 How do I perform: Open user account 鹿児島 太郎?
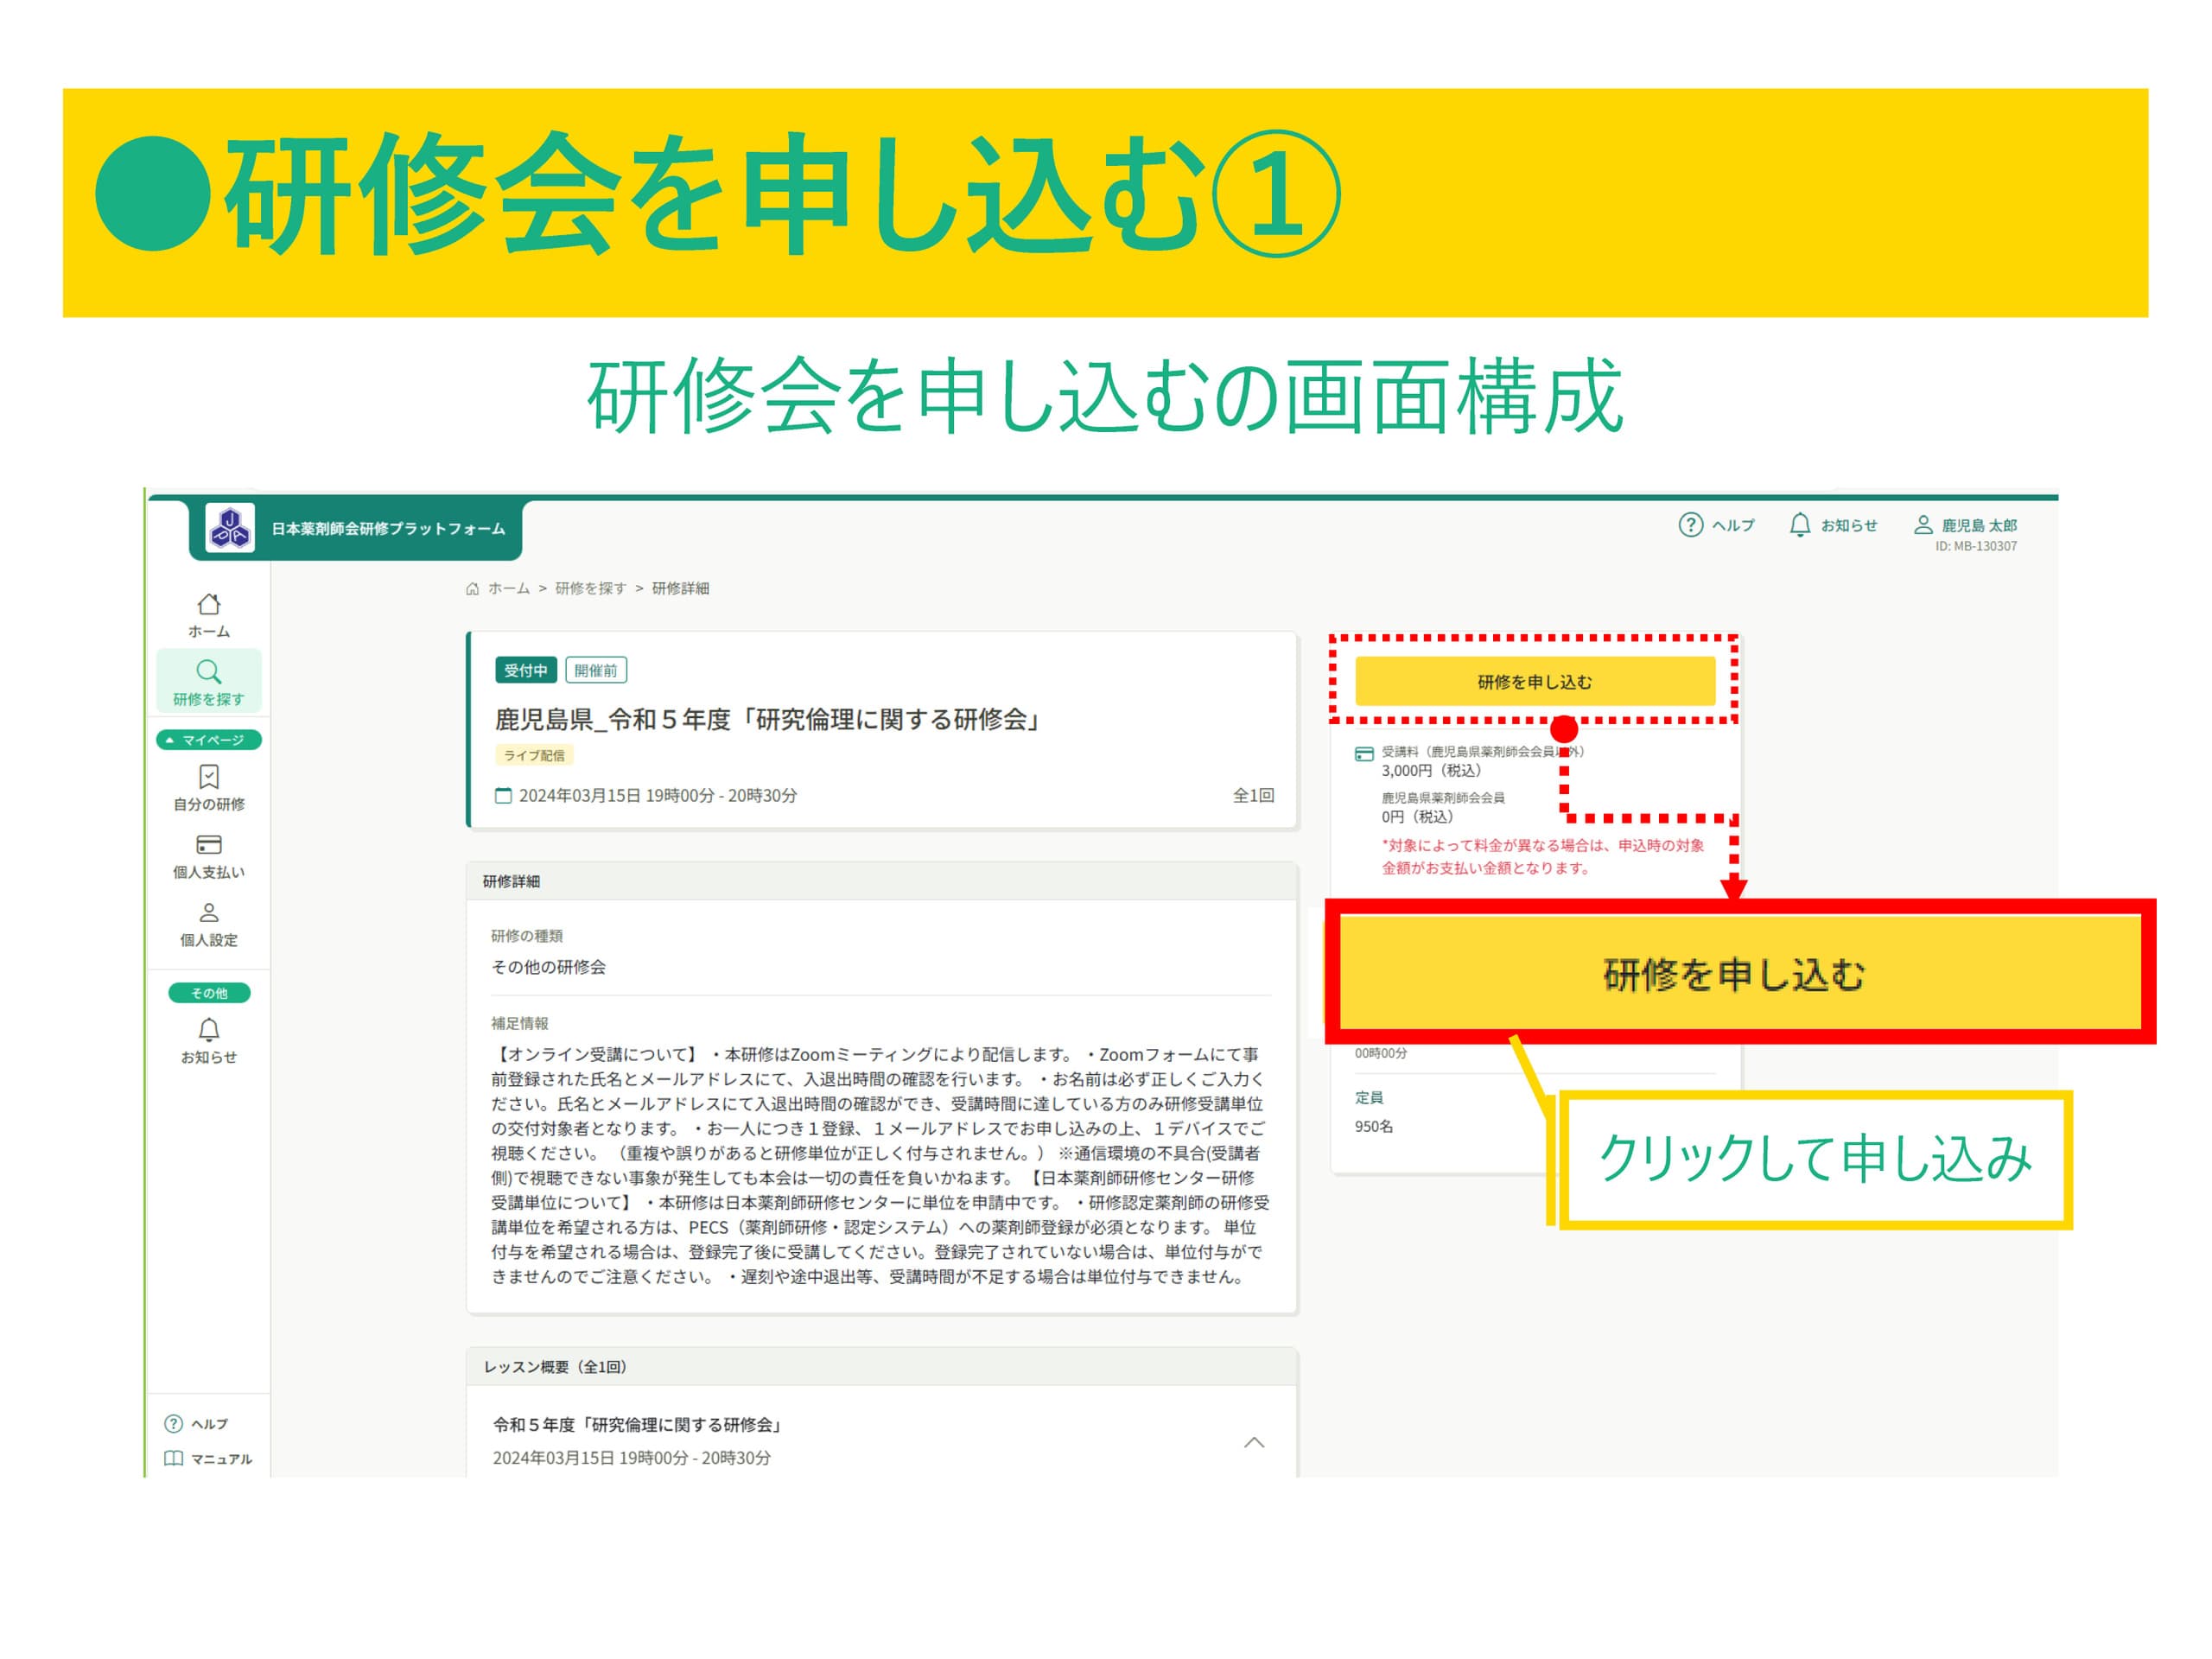pos(1964,525)
